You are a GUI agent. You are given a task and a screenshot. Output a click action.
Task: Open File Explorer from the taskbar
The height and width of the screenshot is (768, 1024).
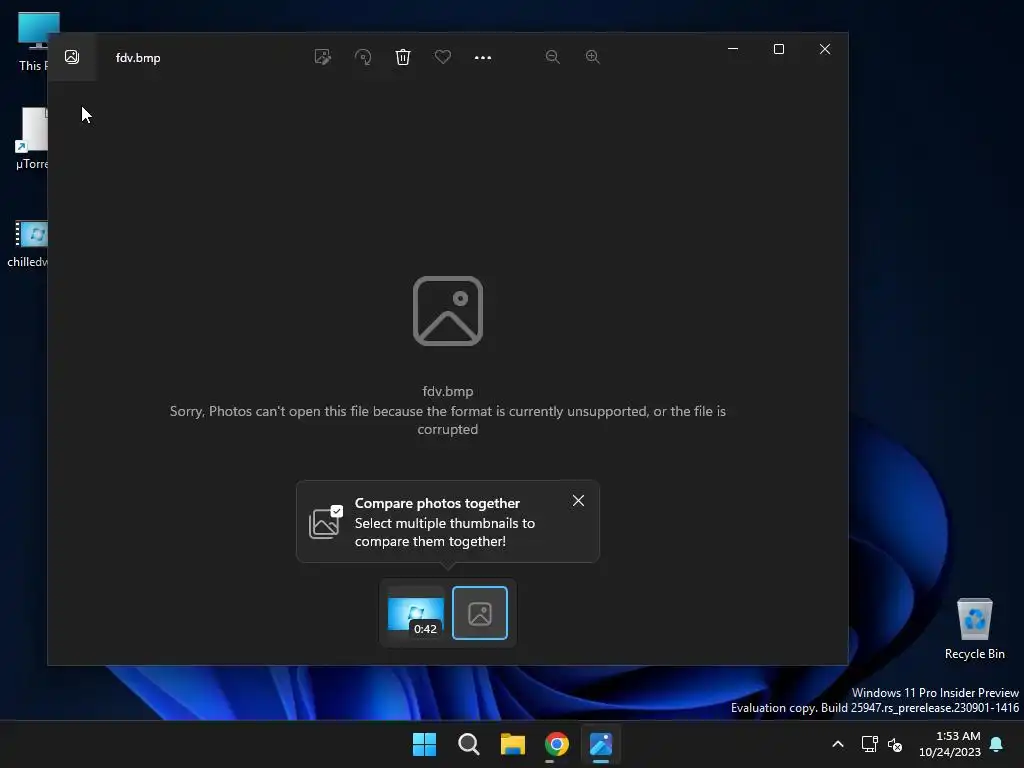click(x=513, y=744)
